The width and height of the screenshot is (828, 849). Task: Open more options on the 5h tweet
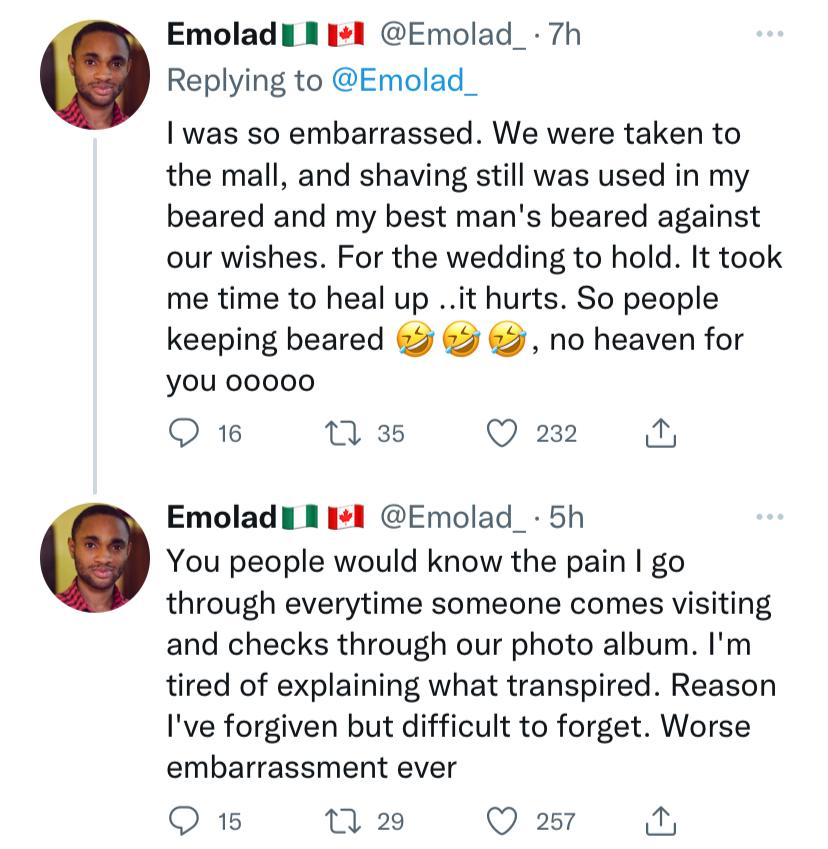(x=770, y=517)
